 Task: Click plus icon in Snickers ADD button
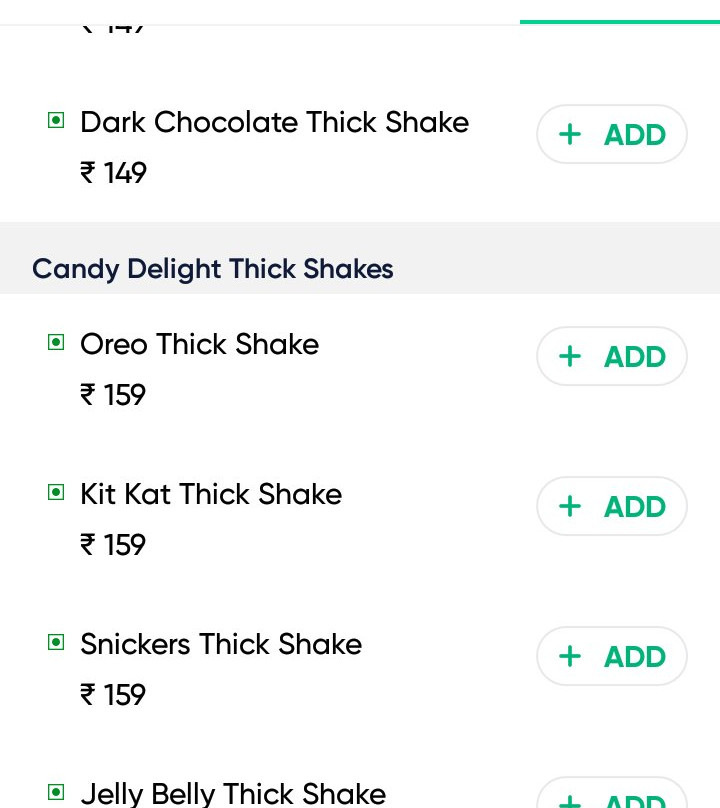click(570, 657)
